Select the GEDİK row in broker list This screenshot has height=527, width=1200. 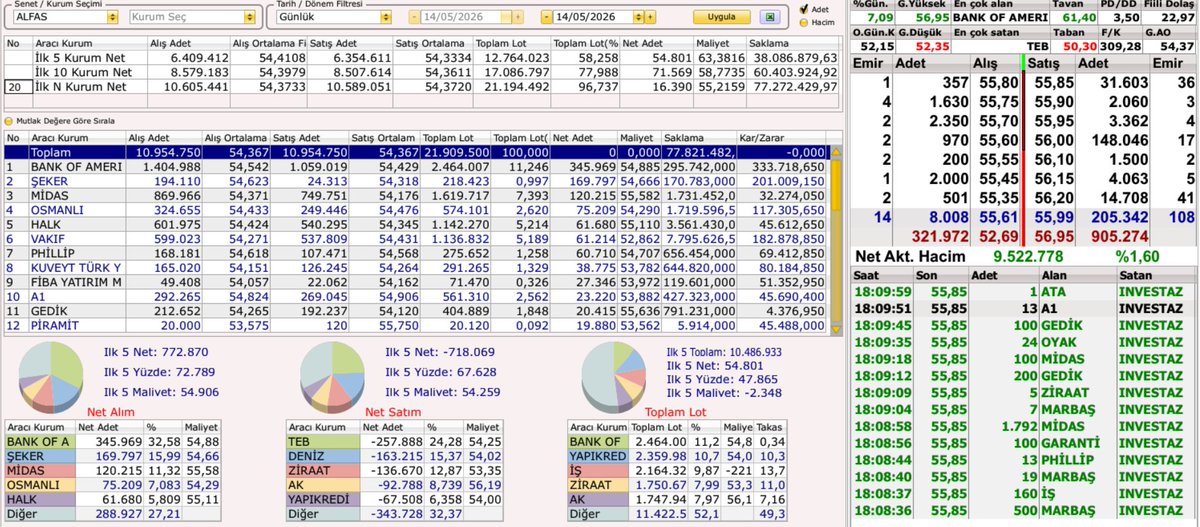point(416,311)
